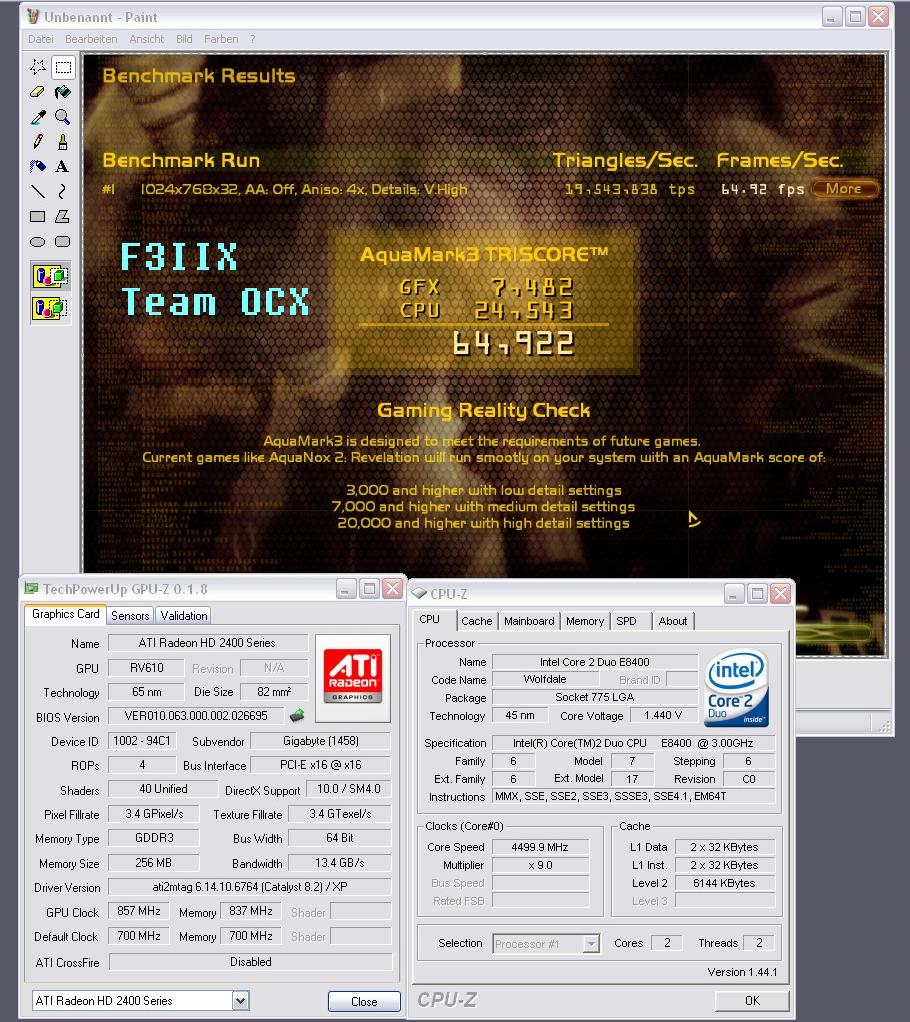
Task: Pick the Eraser tool in Paint
Action: 38,92
